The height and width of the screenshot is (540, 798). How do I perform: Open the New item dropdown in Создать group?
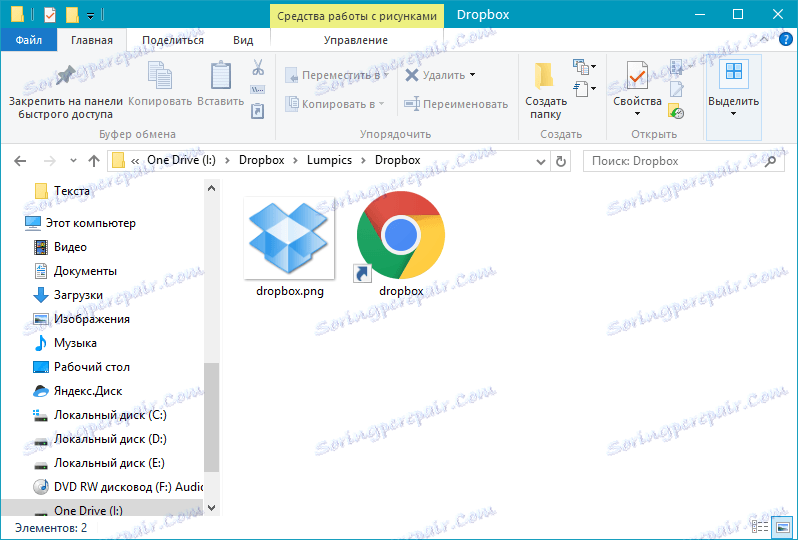tap(584, 66)
